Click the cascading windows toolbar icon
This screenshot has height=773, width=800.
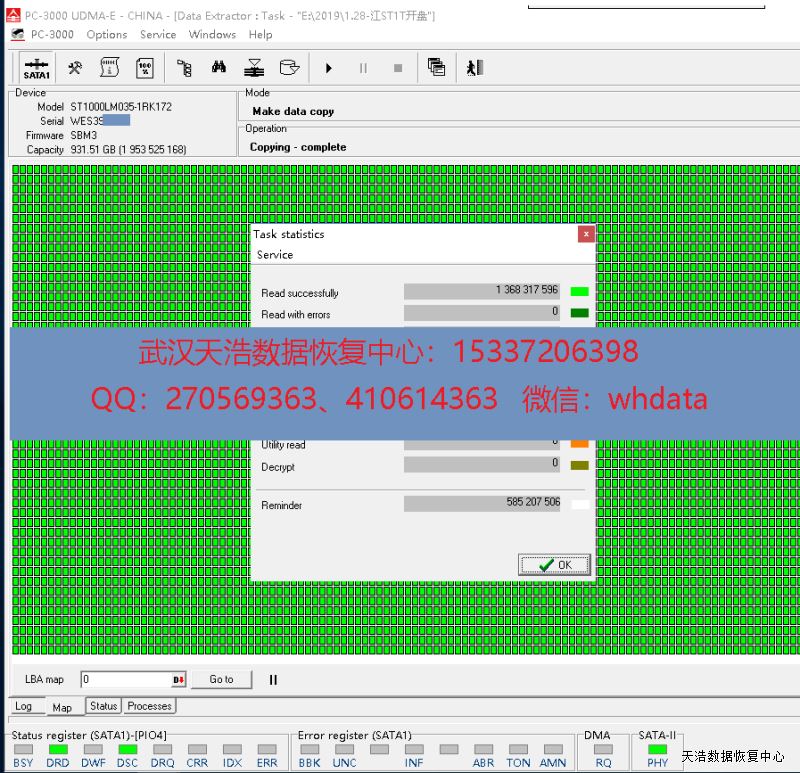click(x=436, y=68)
